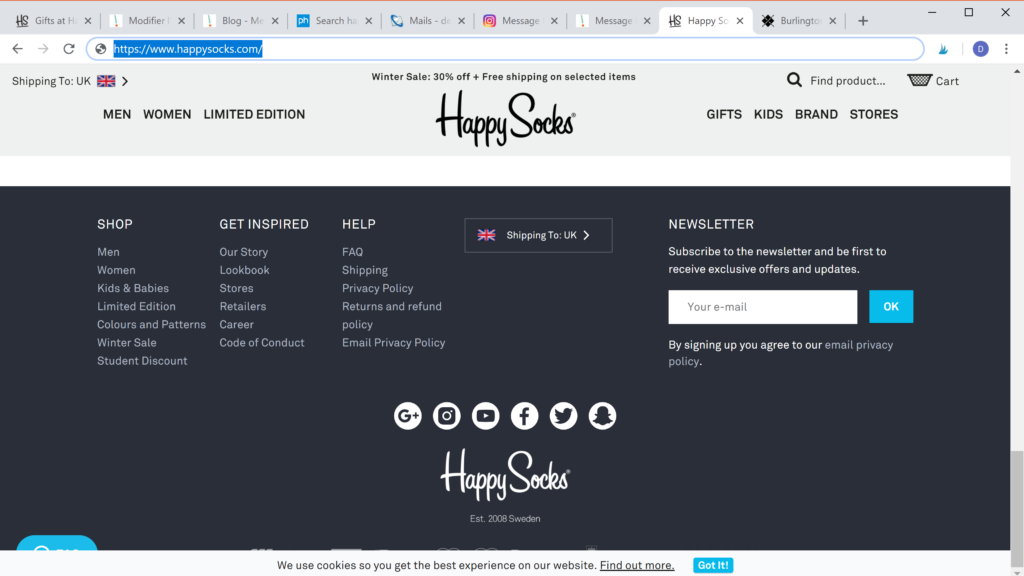Viewport: 1024px width, 576px height.
Task: Open the Our Story footer link
Action: (x=244, y=252)
